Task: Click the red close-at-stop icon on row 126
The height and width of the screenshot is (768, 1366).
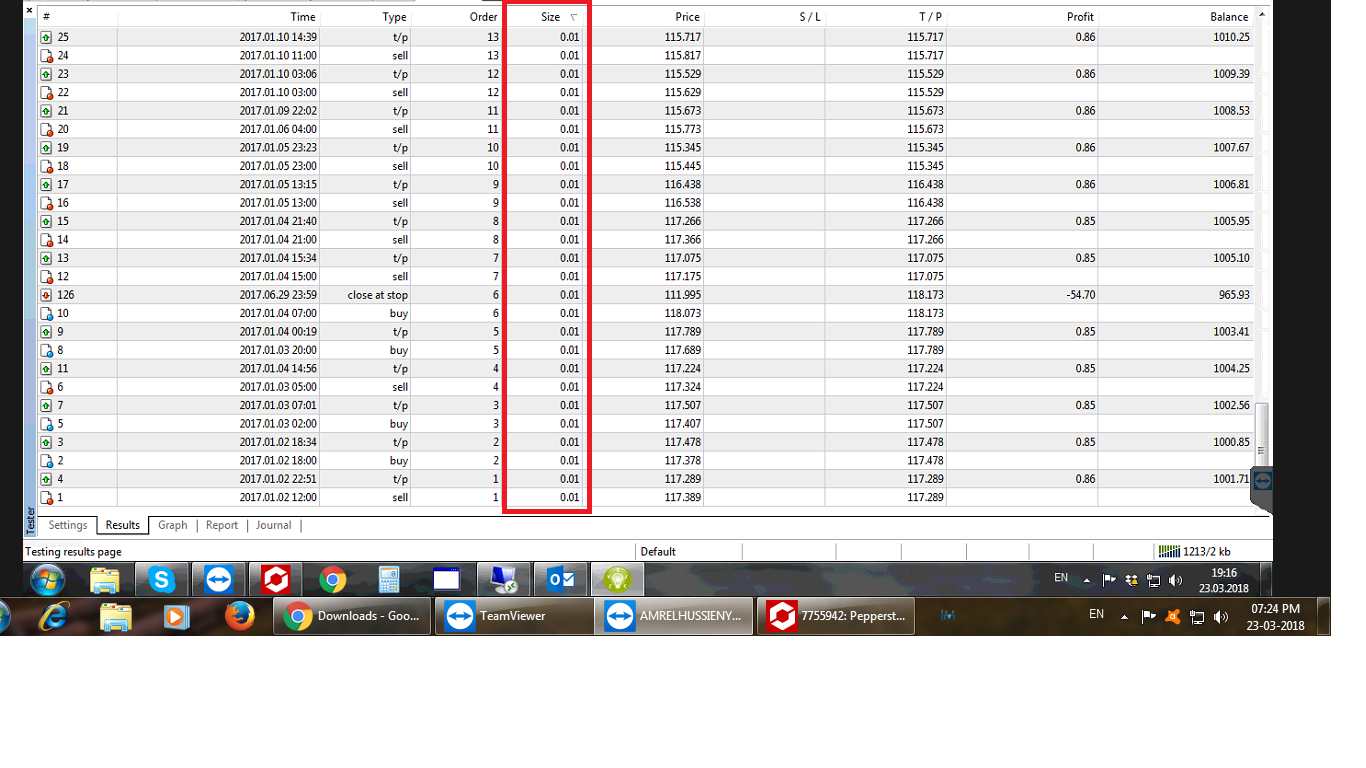Action: click(x=46, y=295)
